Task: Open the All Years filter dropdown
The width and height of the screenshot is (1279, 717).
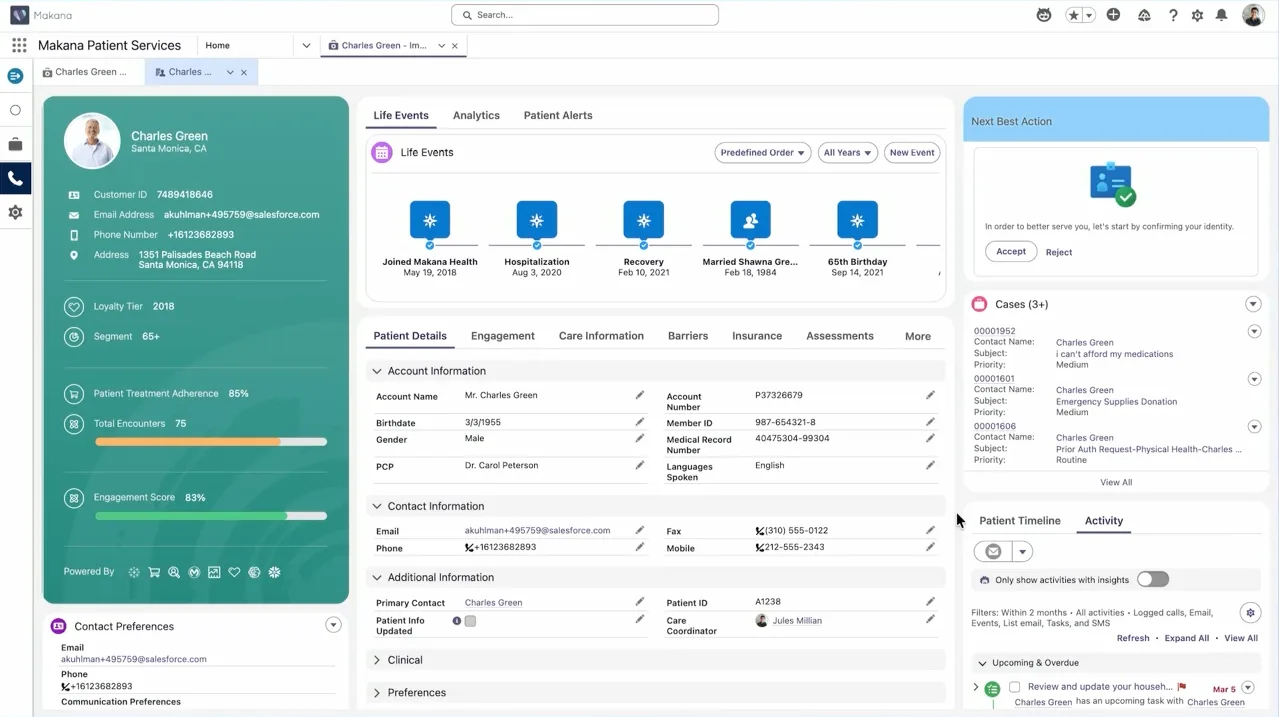Action: [847, 152]
